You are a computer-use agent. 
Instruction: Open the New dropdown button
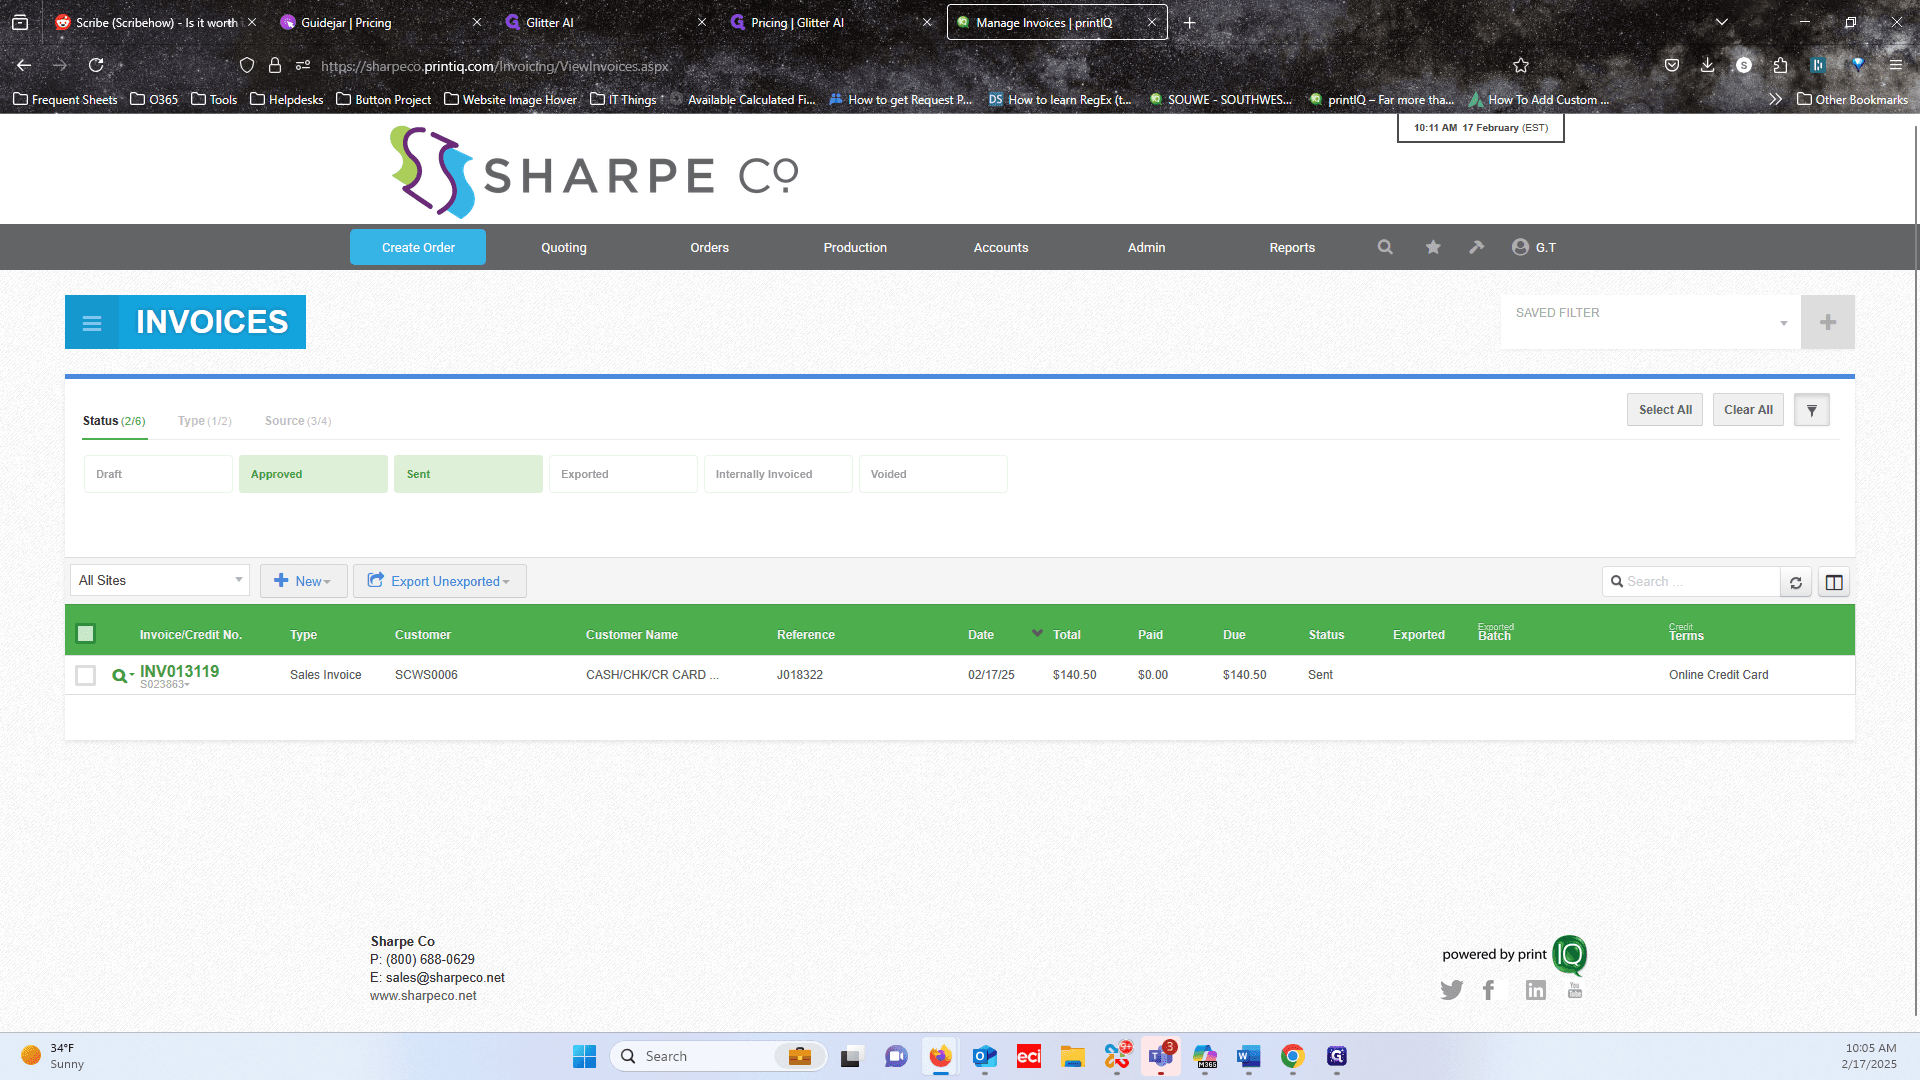coord(304,581)
